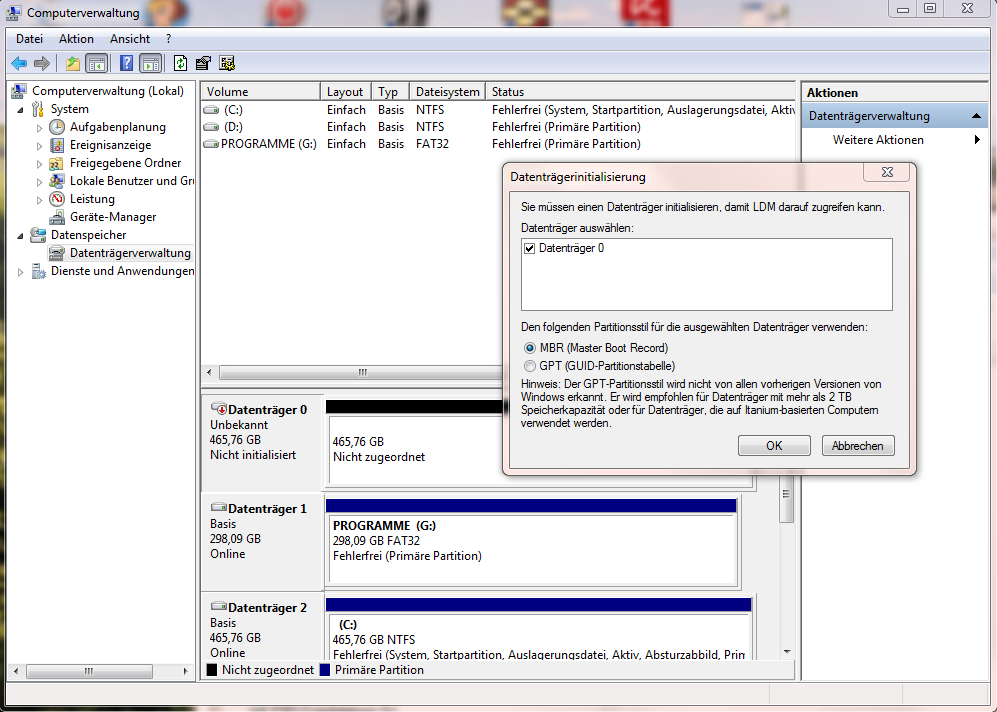Open the Aktion menu
Screen dimensions: 997x712
pyautogui.click(x=76, y=39)
